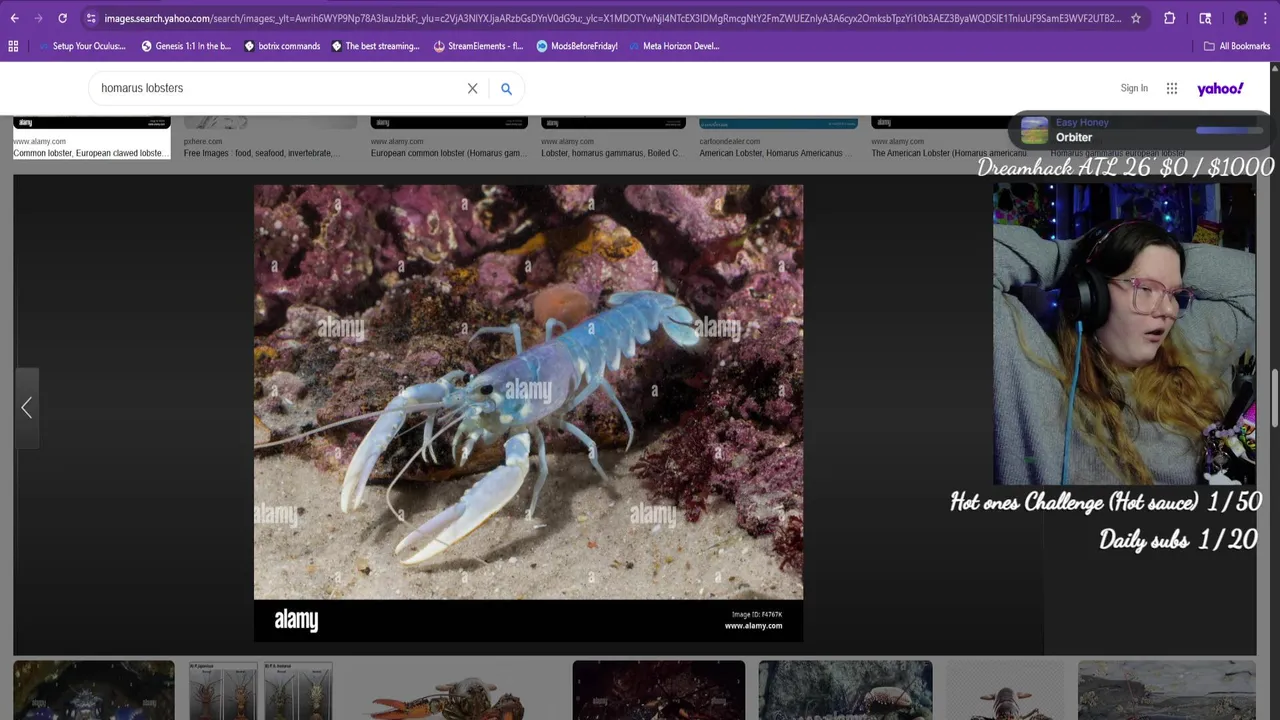Open Genesis 1:1 In the b... bookmark
This screenshot has width=1280, height=720.
186,46
